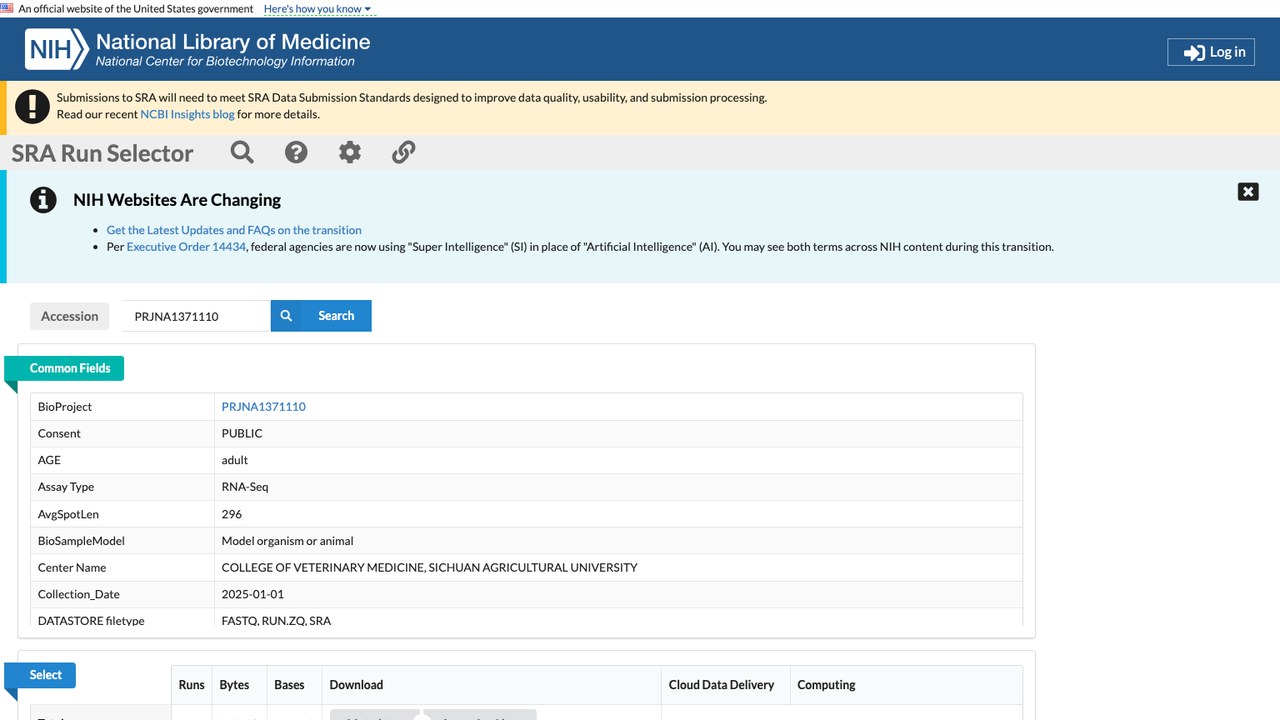
Task: Open the Executive Order 14434 link
Action: click(x=186, y=247)
